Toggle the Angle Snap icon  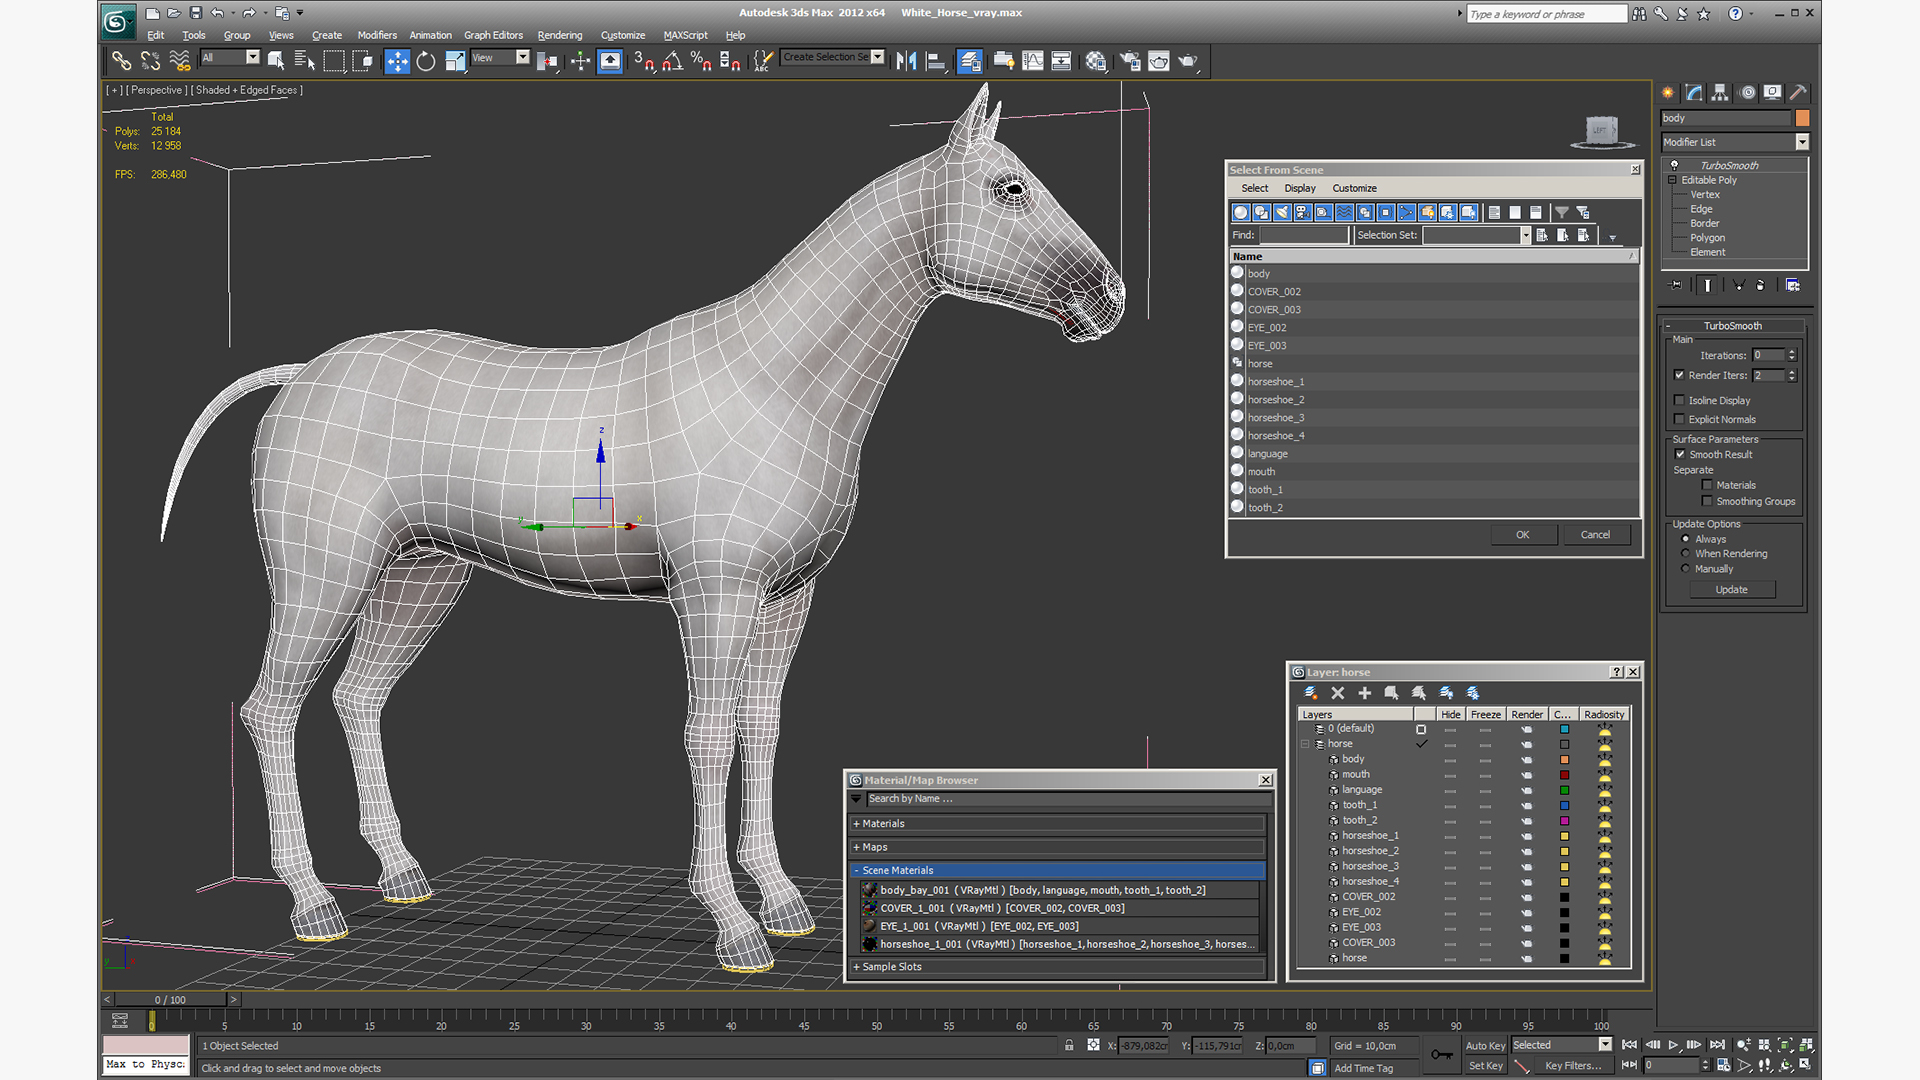672,62
